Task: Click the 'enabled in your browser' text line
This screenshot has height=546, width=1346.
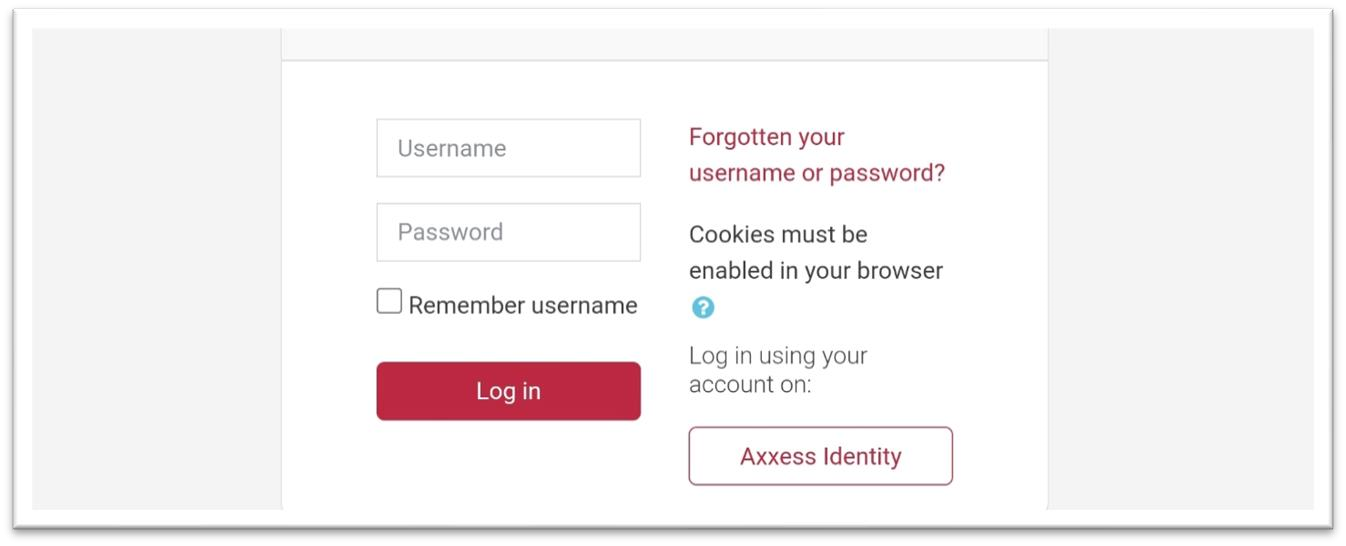Action: click(816, 271)
